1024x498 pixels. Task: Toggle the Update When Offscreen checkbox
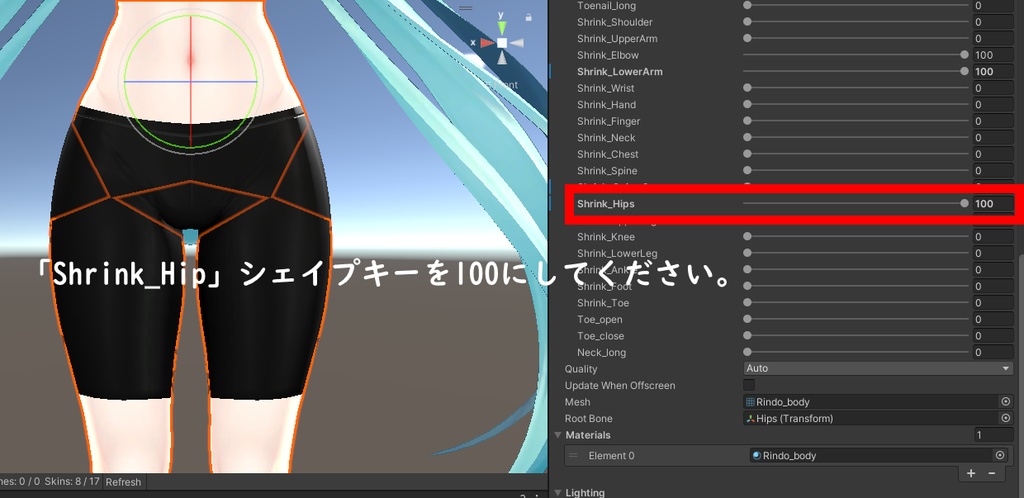pos(749,385)
